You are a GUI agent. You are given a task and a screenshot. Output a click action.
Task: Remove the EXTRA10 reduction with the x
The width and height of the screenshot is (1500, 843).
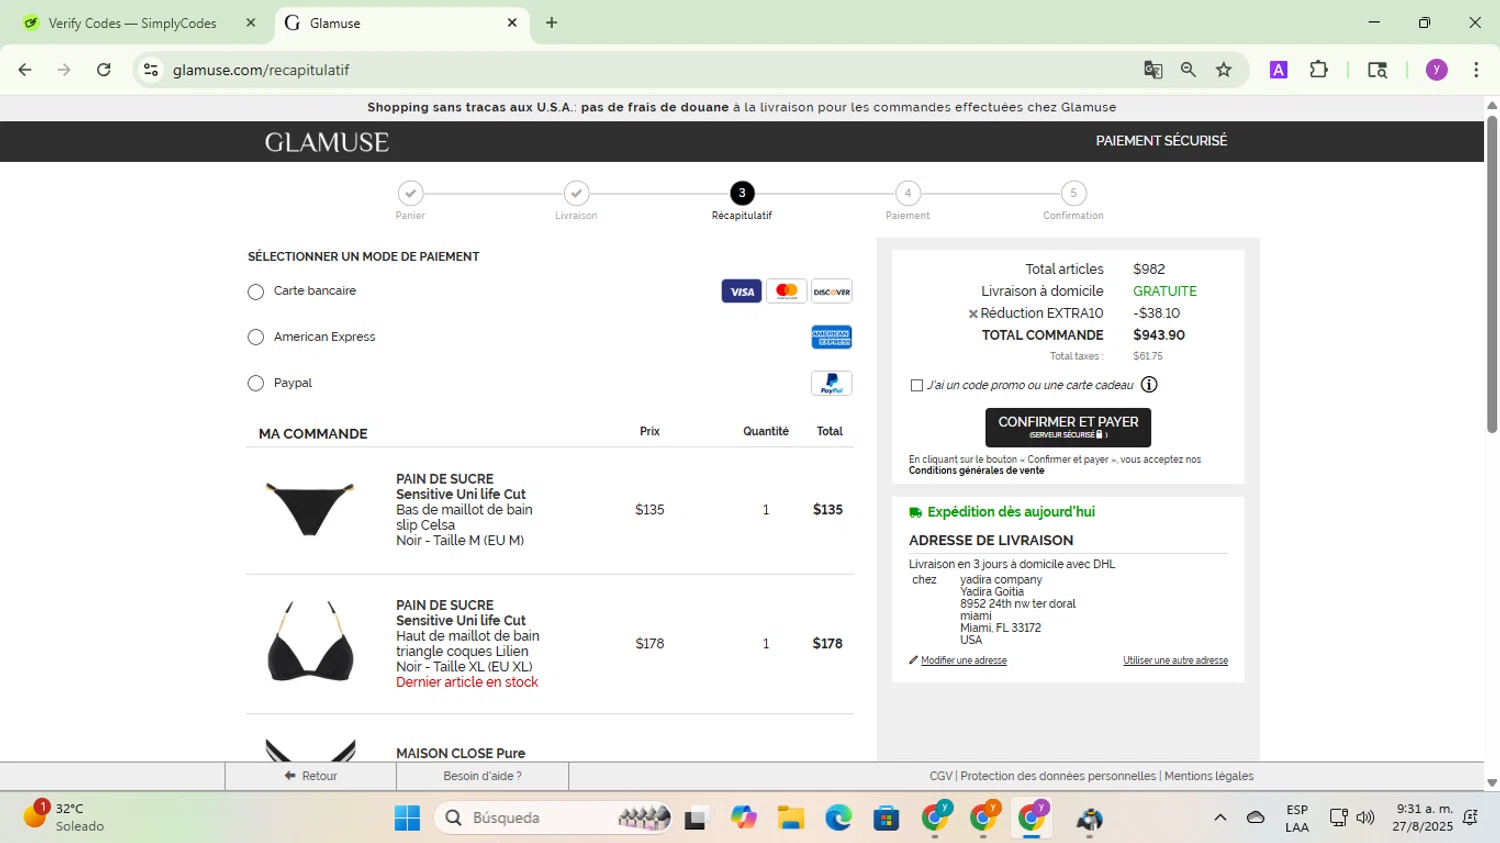(x=973, y=314)
